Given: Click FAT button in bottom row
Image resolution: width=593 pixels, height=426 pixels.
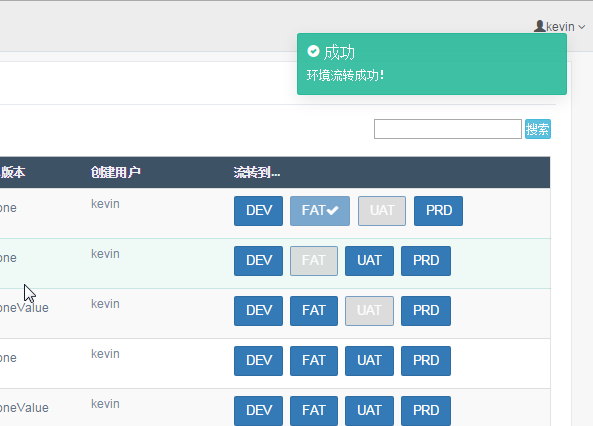Looking at the screenshot, I should point(314,410).
